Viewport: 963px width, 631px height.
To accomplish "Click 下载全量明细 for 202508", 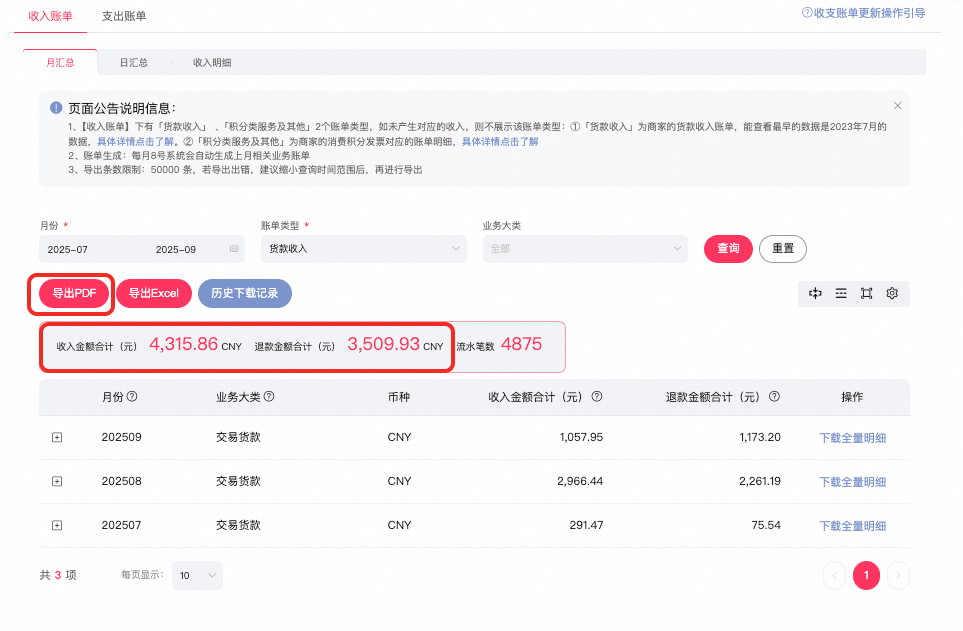I will 852,482.
